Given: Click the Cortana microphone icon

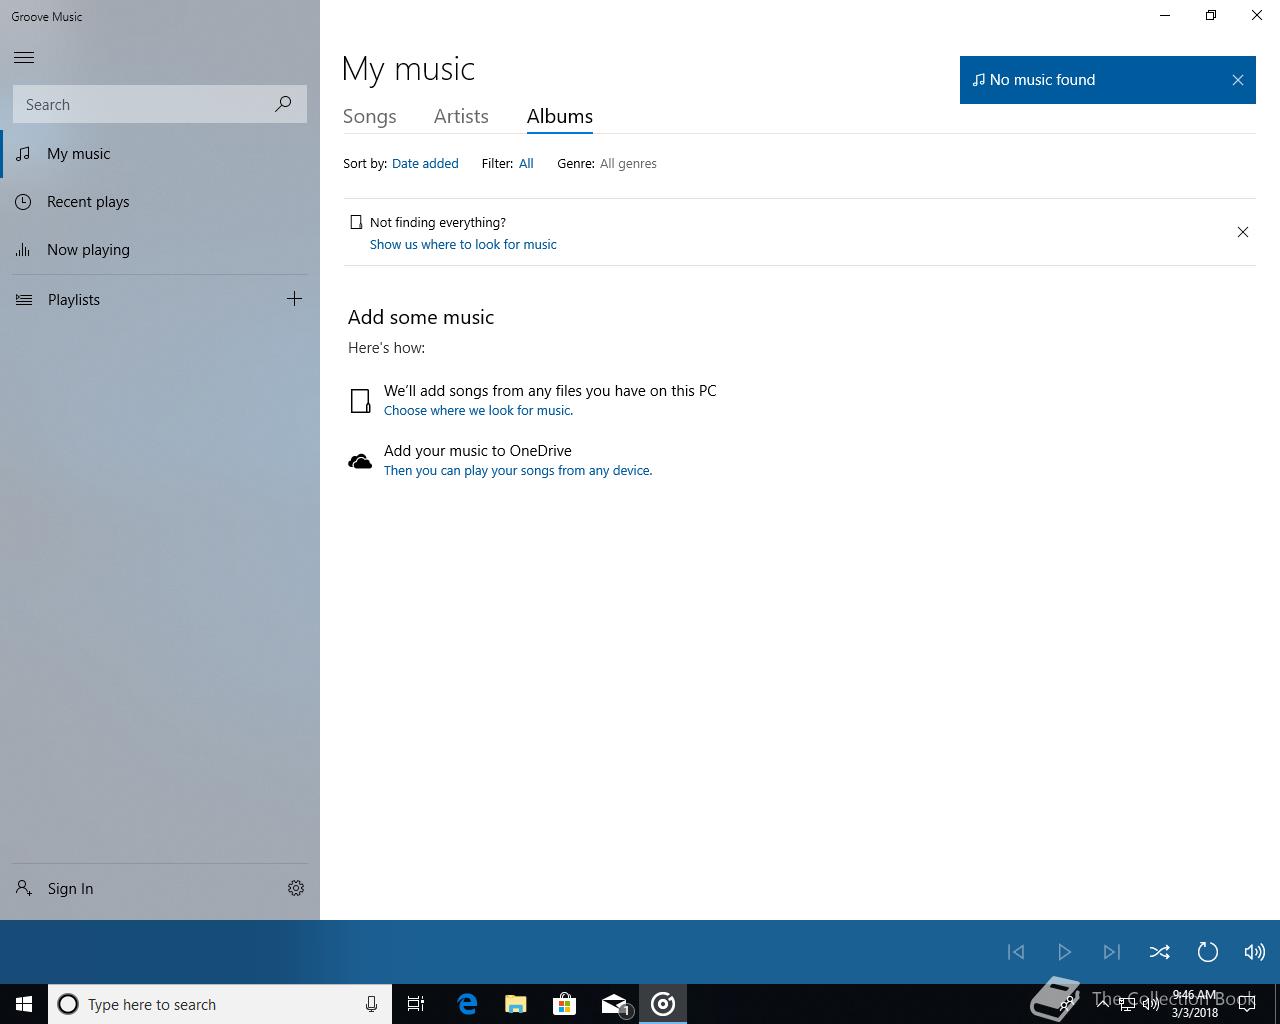Looking at the screenshot, I should (371, 1004).
